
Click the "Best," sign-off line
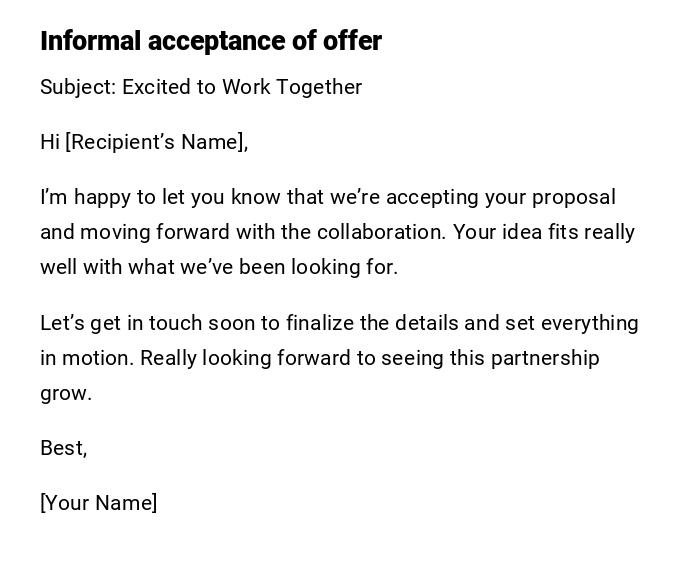tap(64, 448)
